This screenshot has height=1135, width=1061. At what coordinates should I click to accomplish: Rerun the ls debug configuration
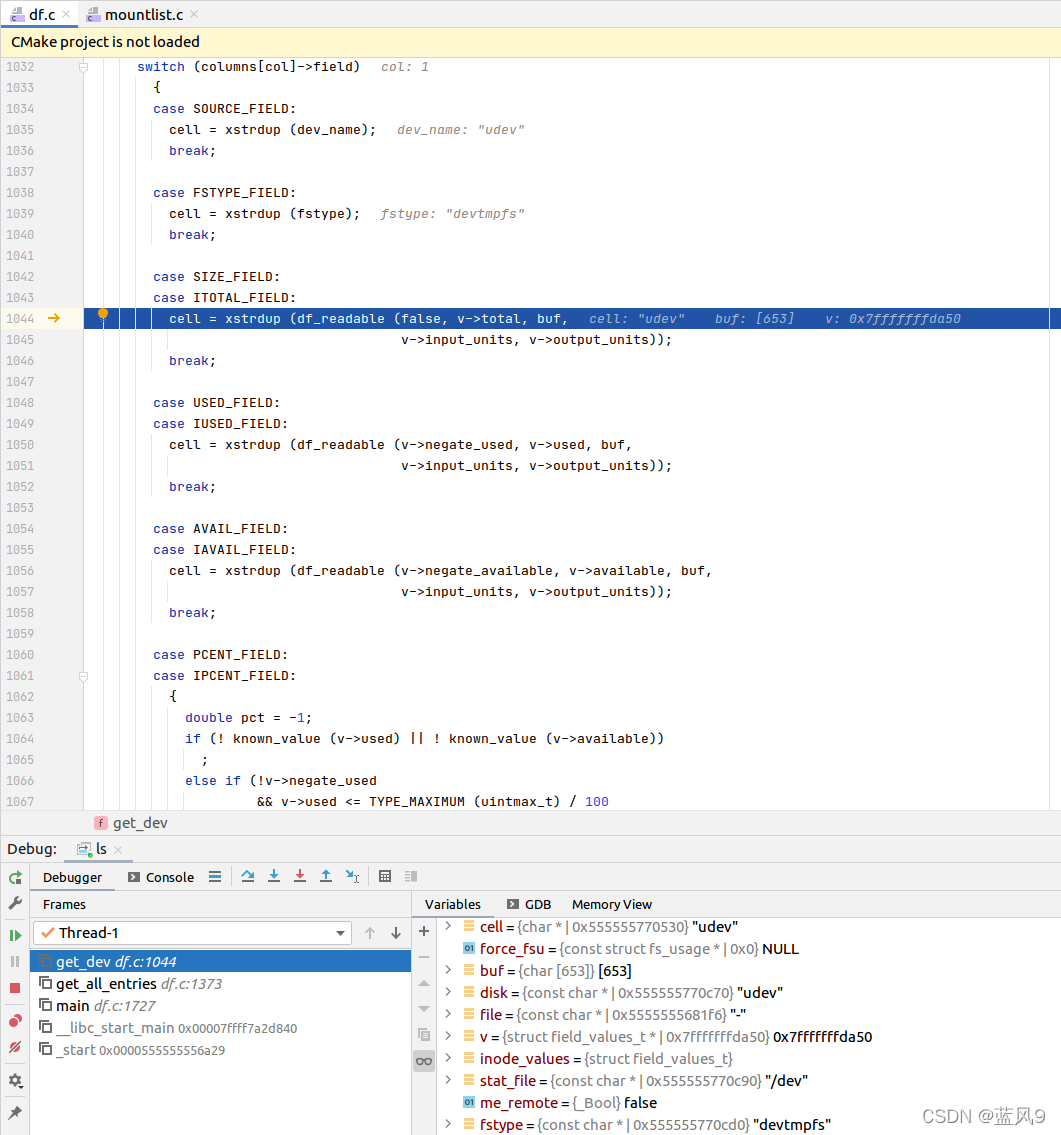coord(15,877)
